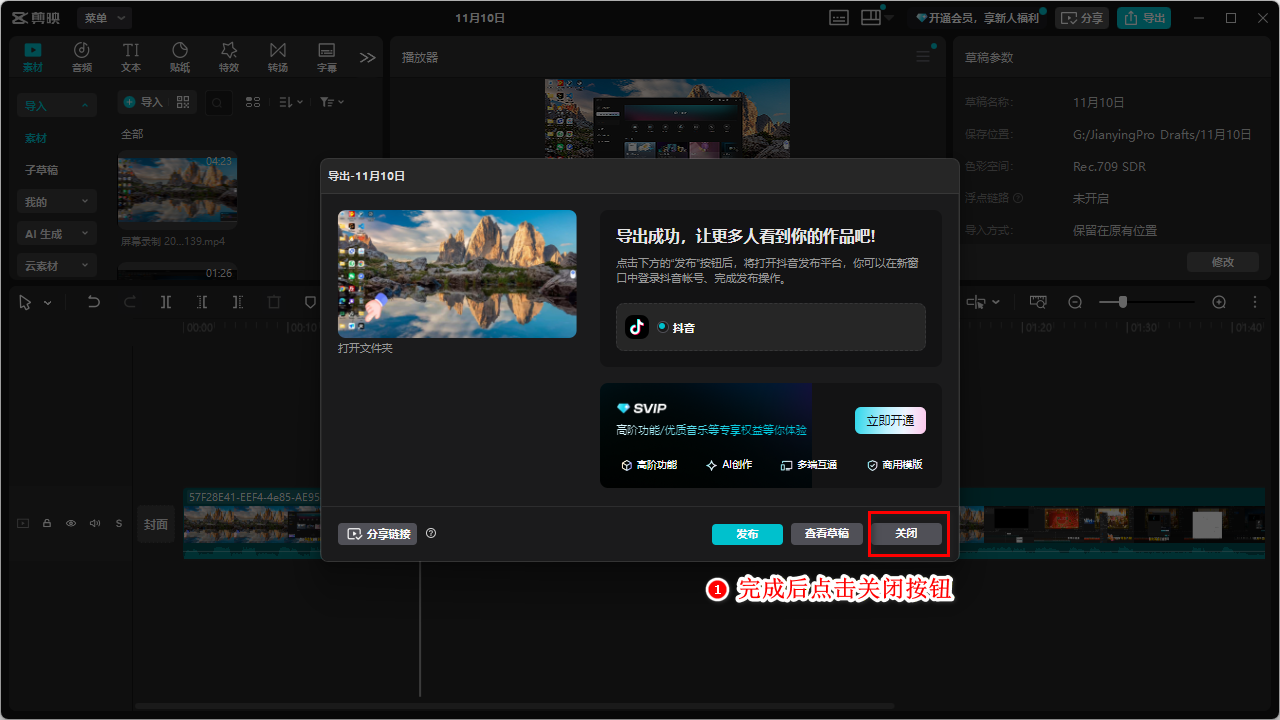Select the 抖音 radio option
Screen dimensions: 1280x720
[662, 327]
